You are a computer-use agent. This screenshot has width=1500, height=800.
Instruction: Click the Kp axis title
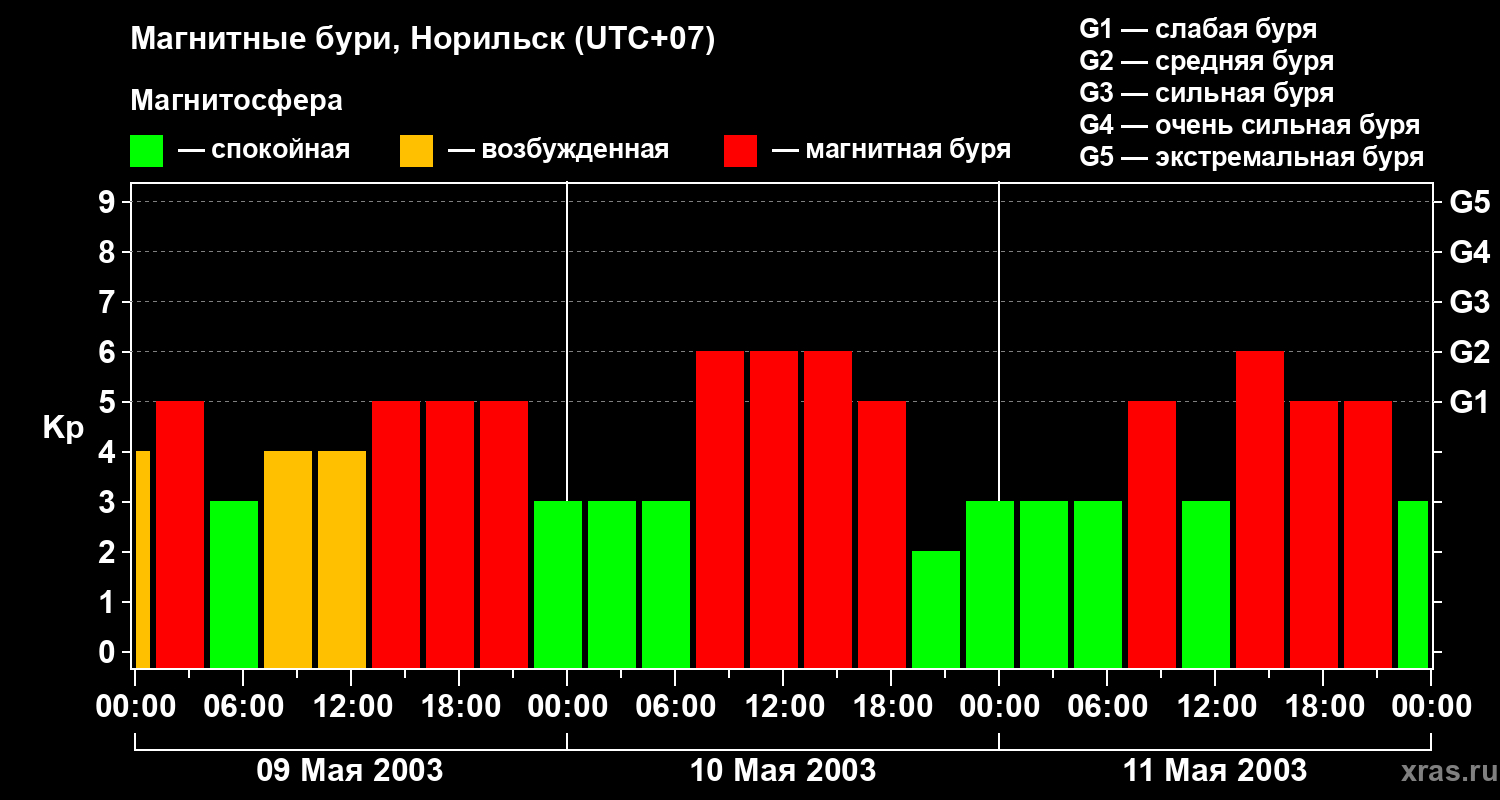63,428
